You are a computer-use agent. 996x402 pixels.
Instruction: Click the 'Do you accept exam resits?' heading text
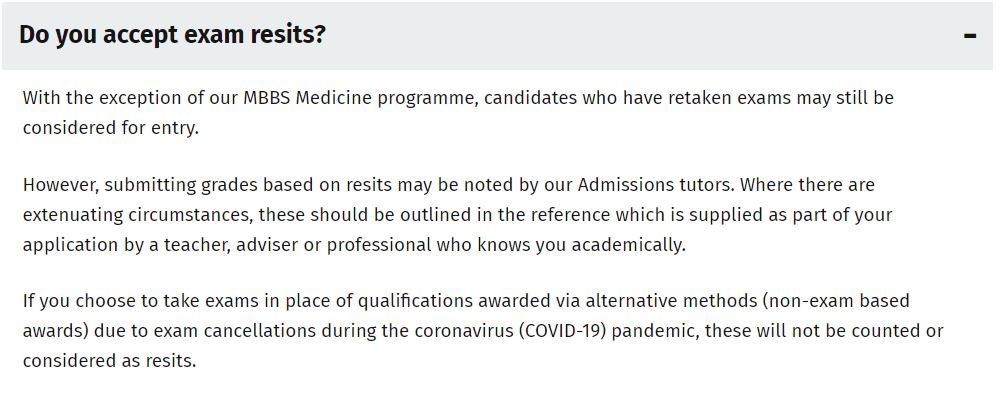click(x=172, y=34)
